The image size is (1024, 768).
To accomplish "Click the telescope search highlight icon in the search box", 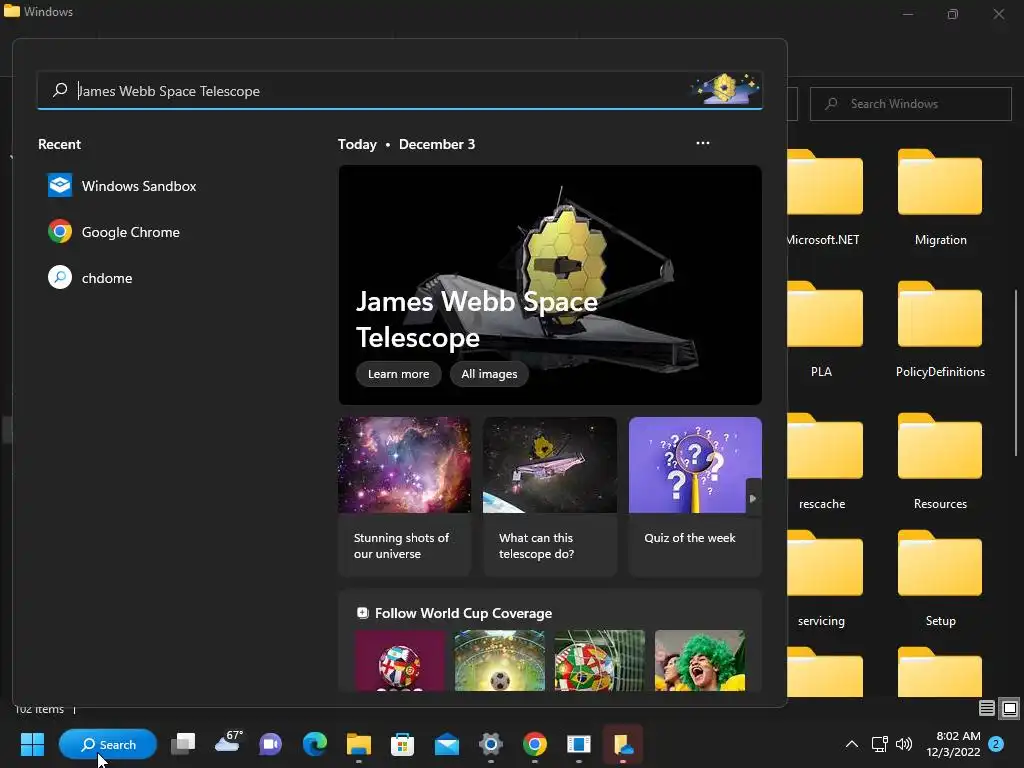I will [x=726, y=89].
